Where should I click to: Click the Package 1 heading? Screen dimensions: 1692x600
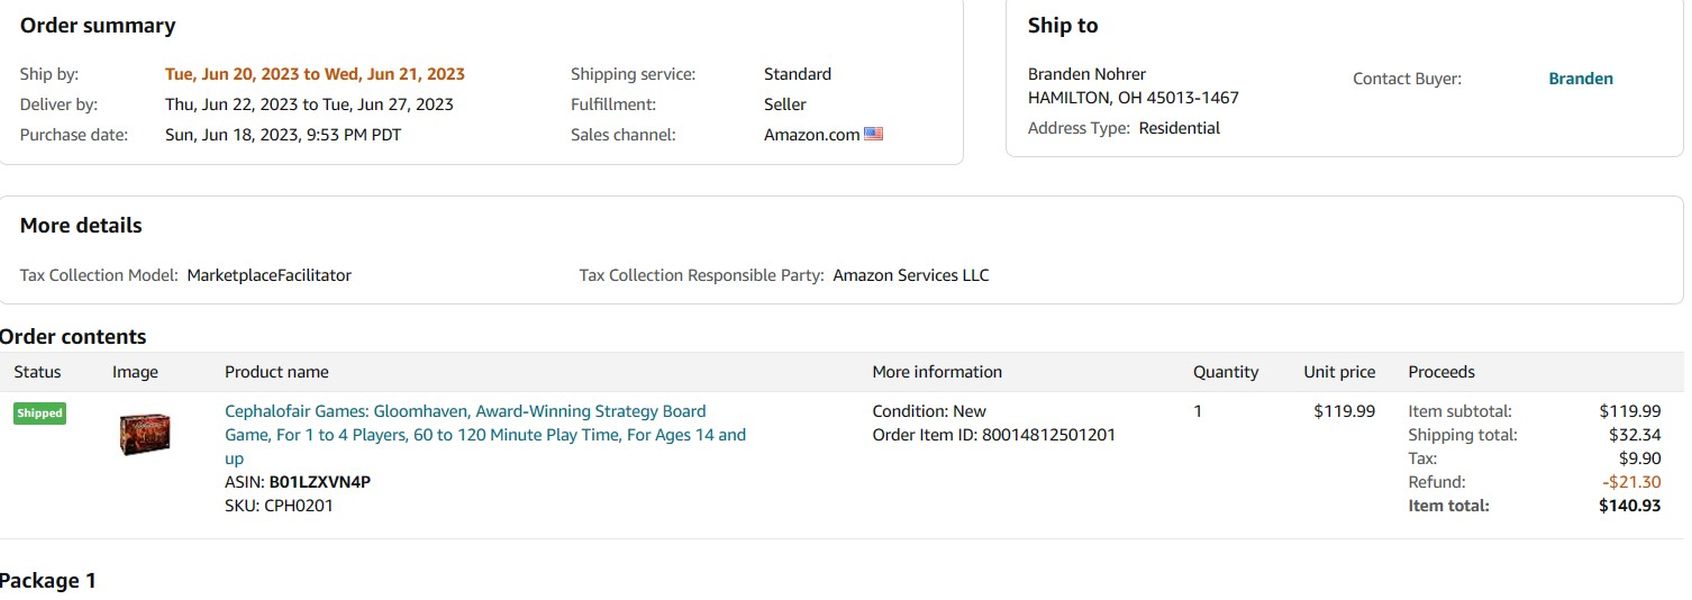(47, 581)
